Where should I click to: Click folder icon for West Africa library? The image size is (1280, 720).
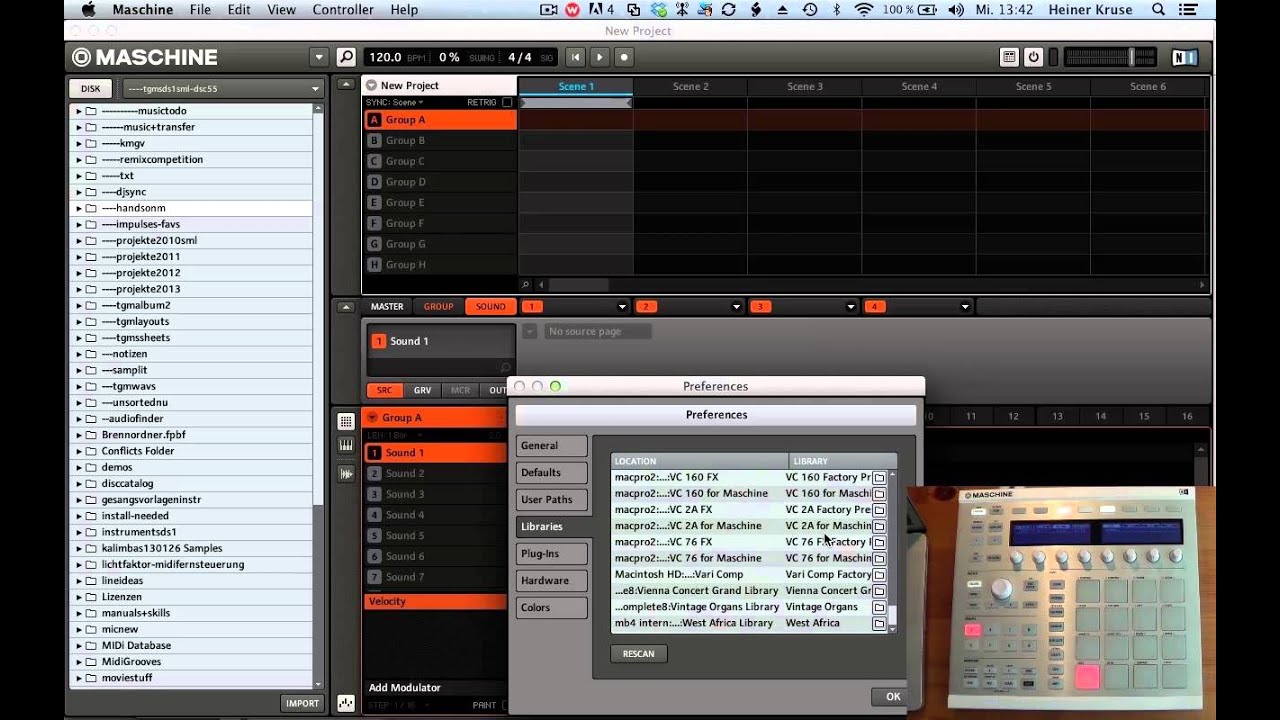tap(879, 624)
